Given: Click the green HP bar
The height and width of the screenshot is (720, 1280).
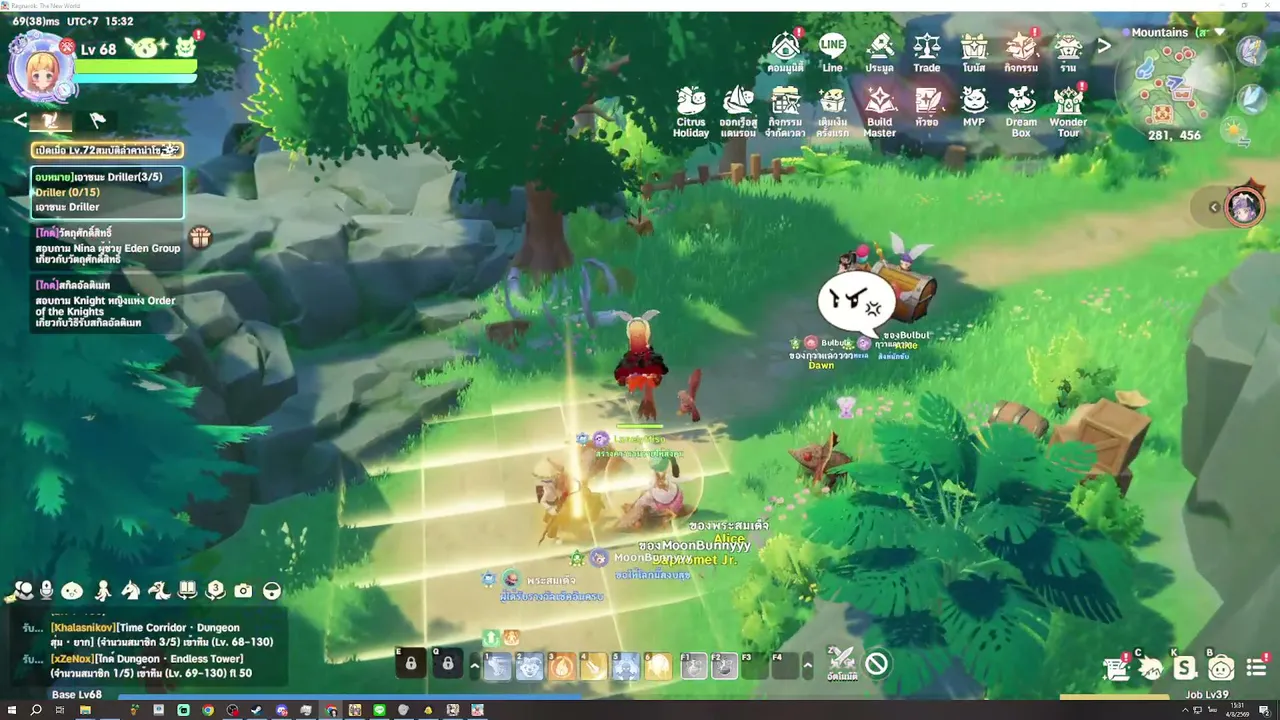Looking at the screenshot, I should (x=136, y=65).
